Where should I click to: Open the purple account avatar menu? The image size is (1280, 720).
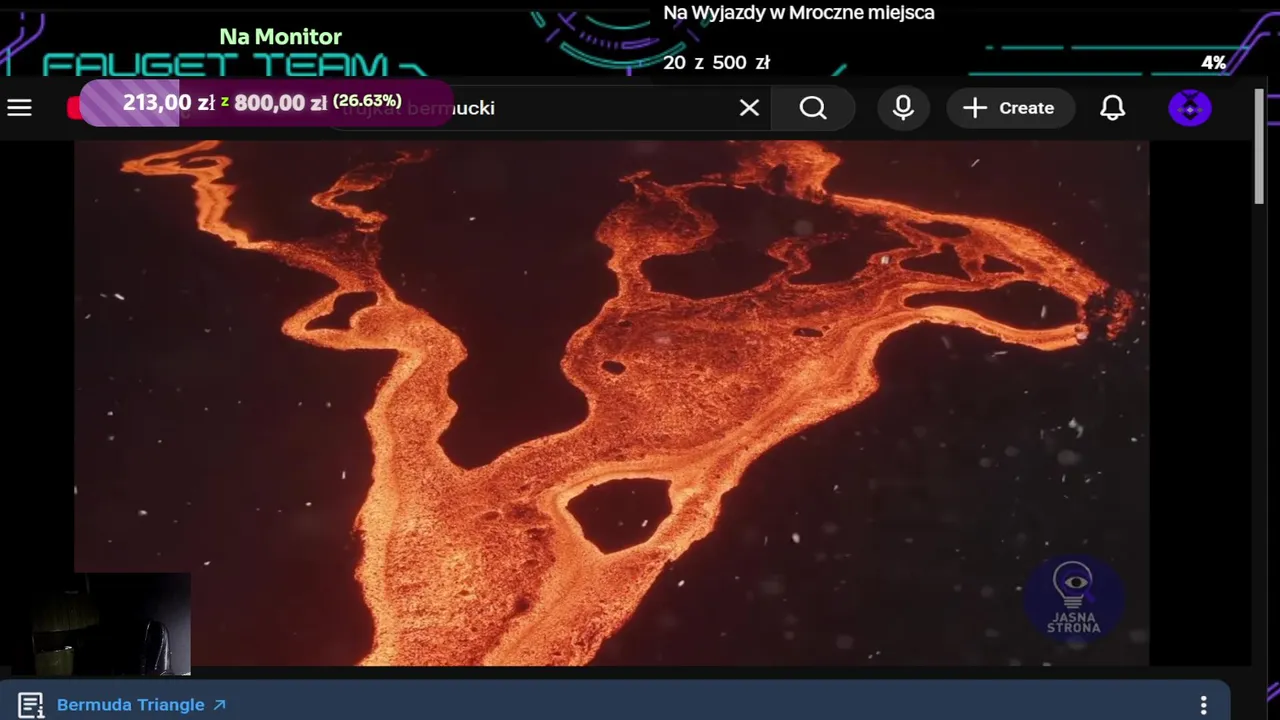pos(1190,108)
